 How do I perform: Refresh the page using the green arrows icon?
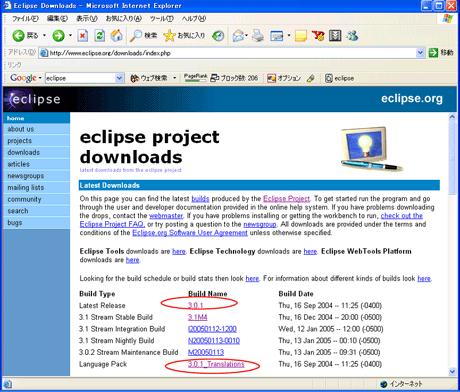tap(99, 35)
